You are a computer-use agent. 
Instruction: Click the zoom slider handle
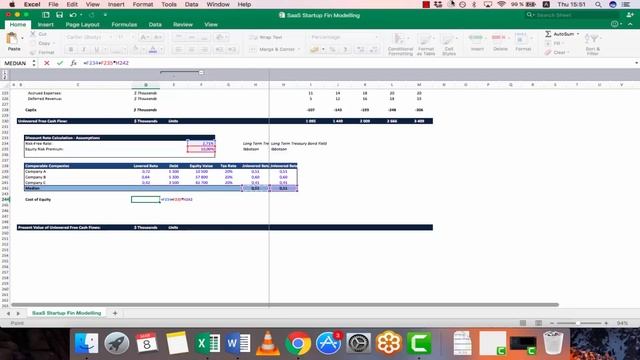click(x=578, y=323)
